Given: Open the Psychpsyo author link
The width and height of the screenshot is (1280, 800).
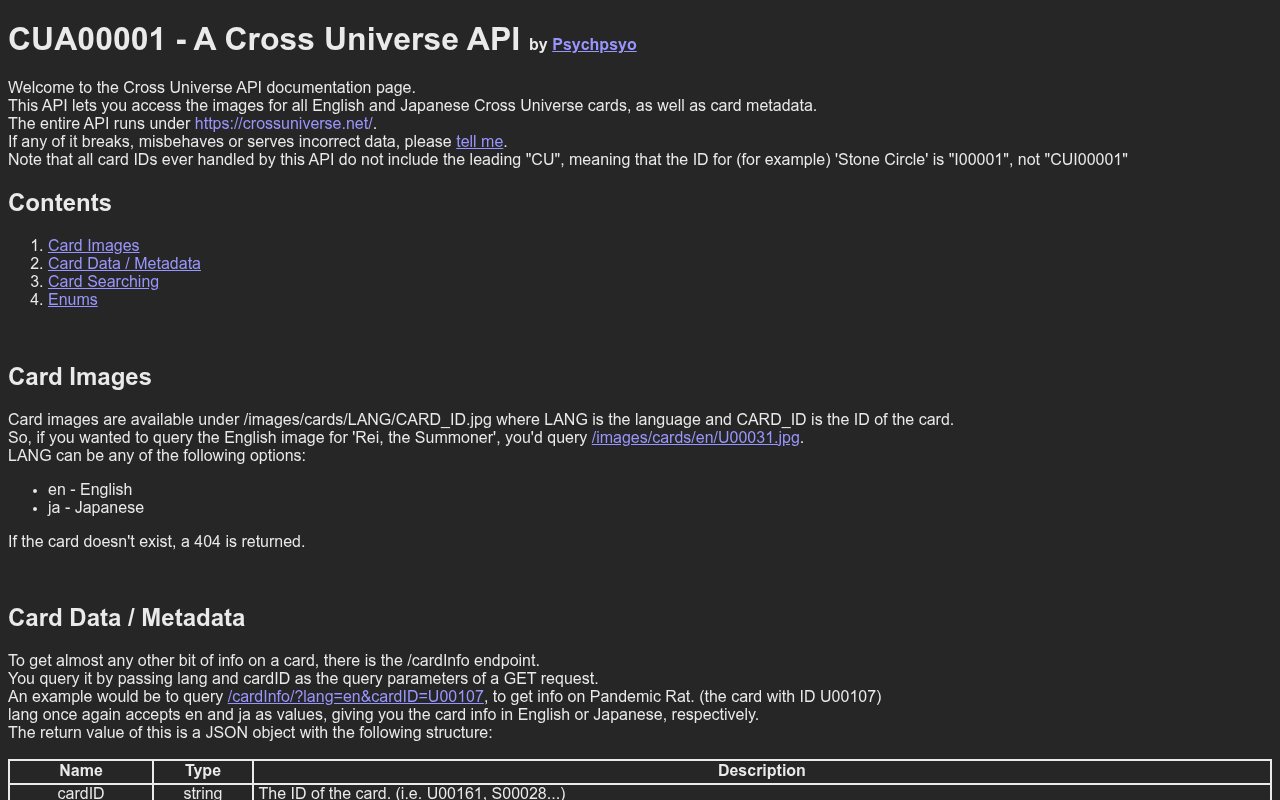Looking at the screenshot, I should (594, 44).
